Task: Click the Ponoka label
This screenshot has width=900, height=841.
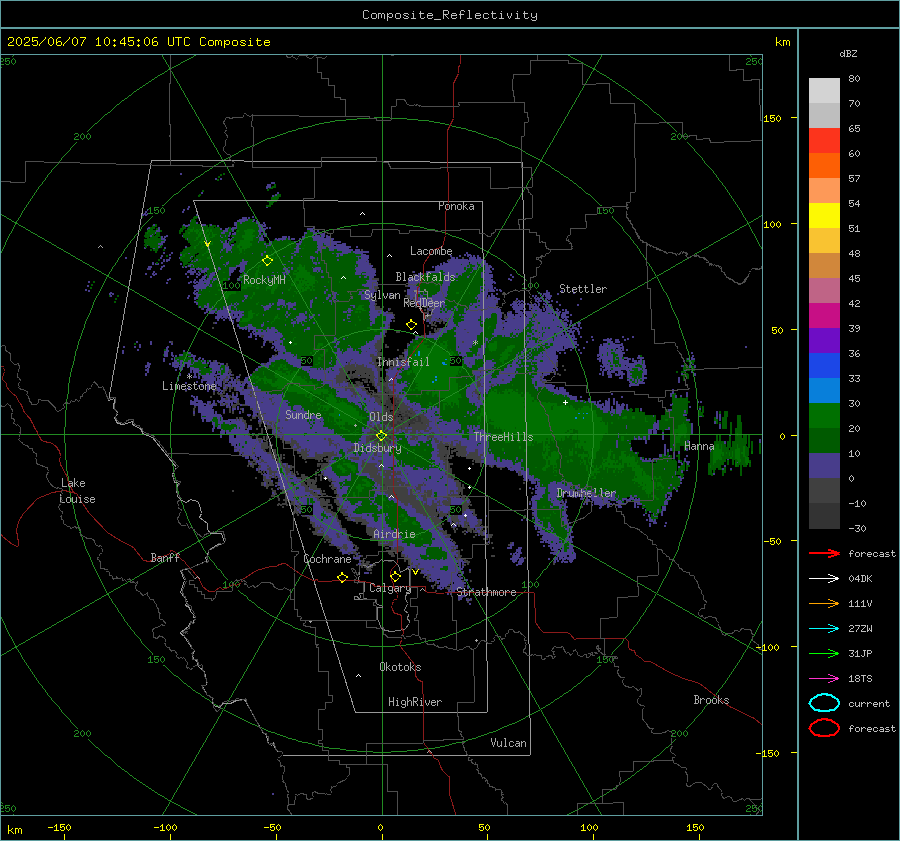Action: click(456, 206)
